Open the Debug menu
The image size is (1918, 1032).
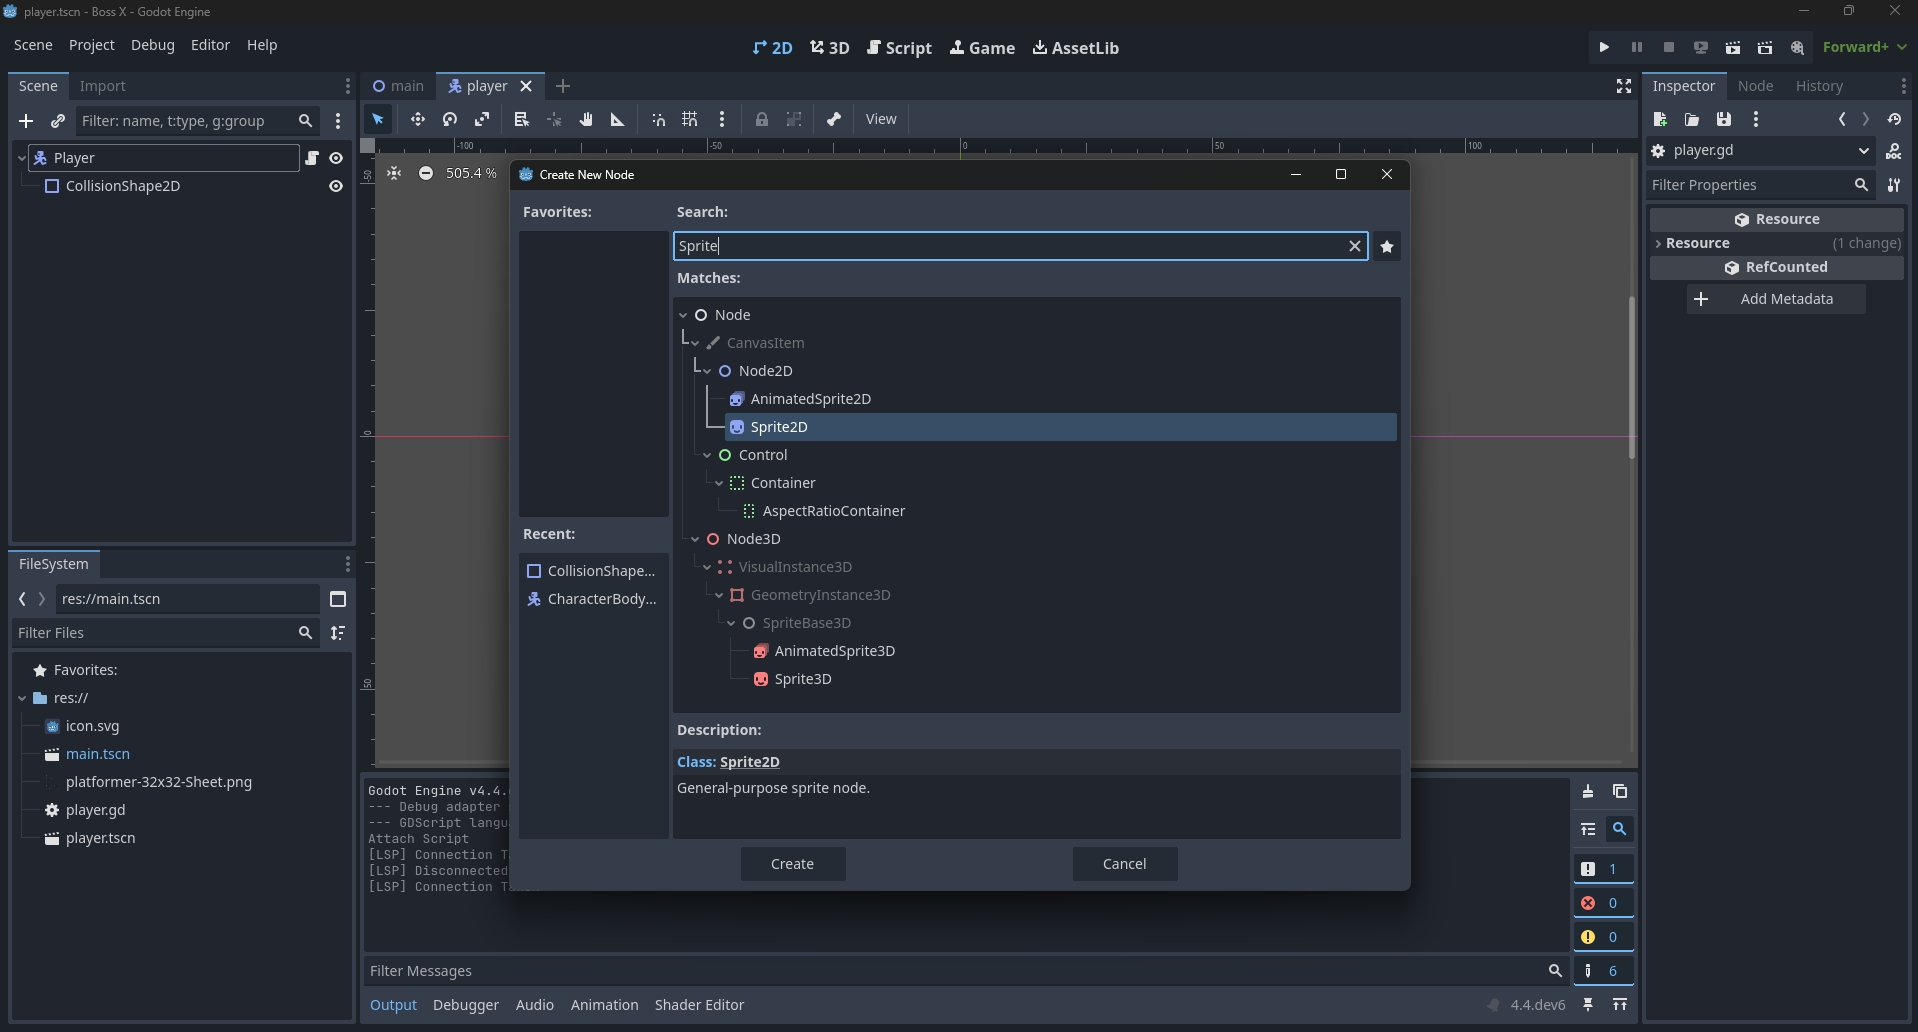tap(153, 45)
